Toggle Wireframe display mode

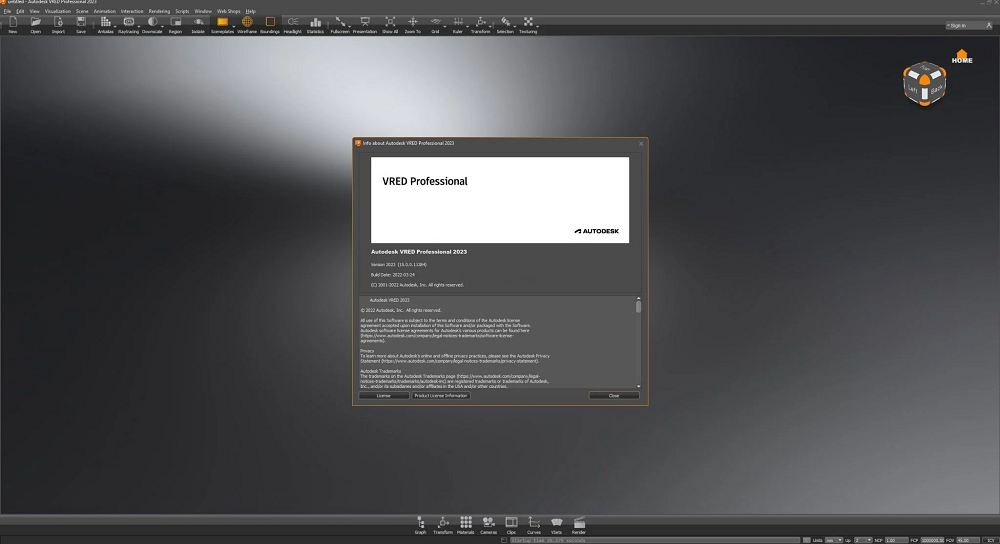point(247,22)
